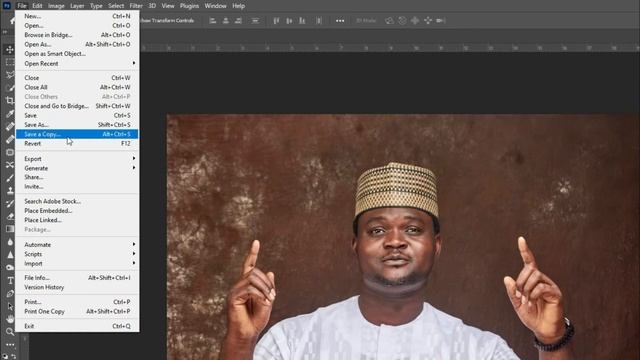
Task: Choose Close All menu entry
Action: 77,87
